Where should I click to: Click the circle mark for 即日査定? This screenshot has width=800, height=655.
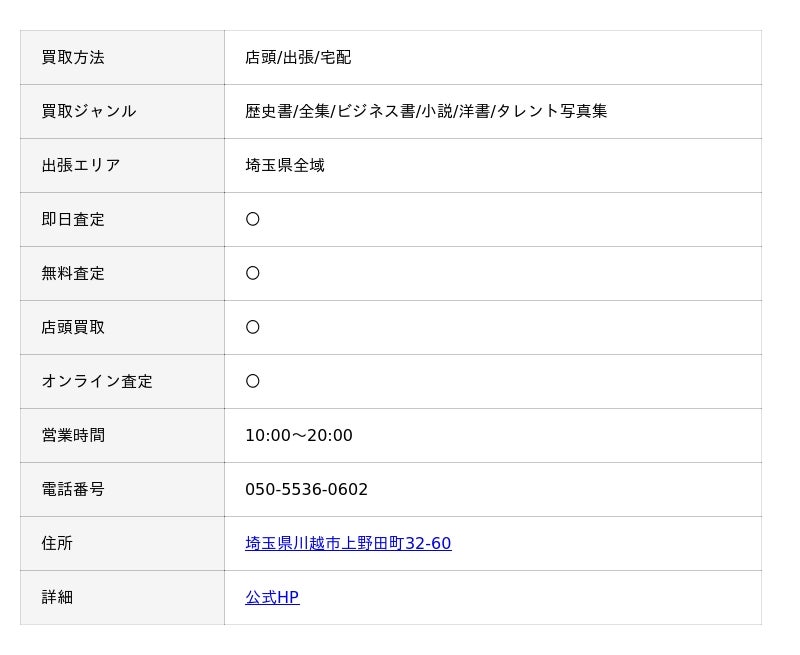253,219
